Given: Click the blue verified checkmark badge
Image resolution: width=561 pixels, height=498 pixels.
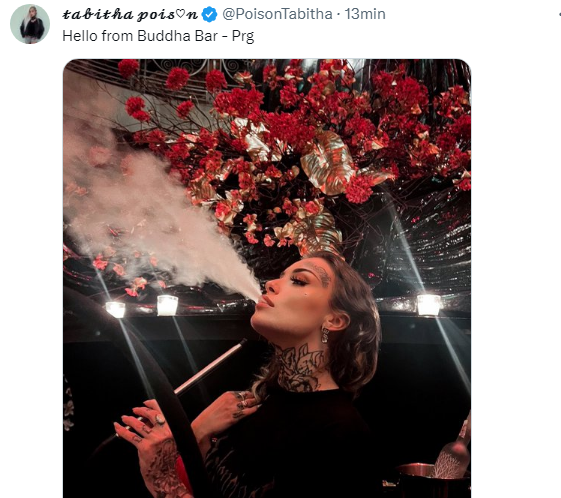Looking at the screenshot, I should click(209, 15).
